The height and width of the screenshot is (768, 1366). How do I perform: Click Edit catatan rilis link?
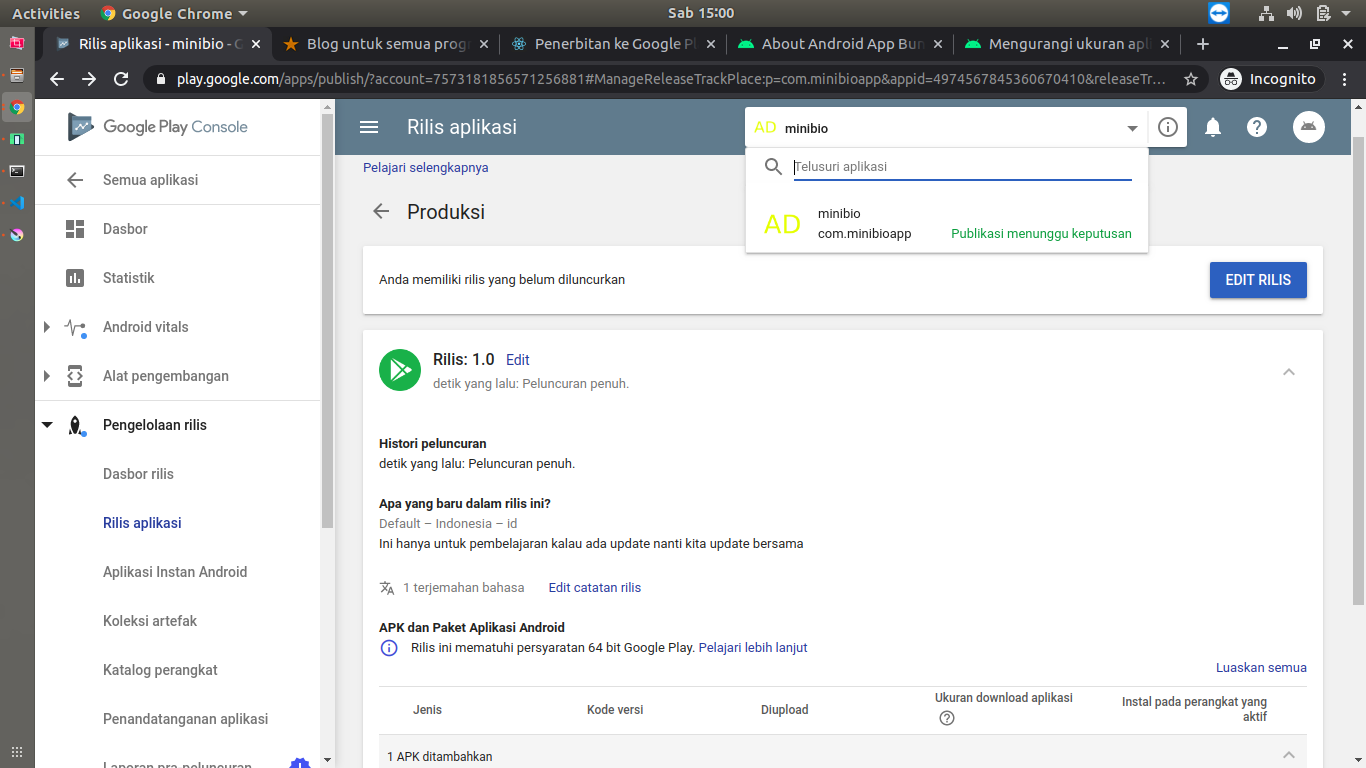point(595,588)
